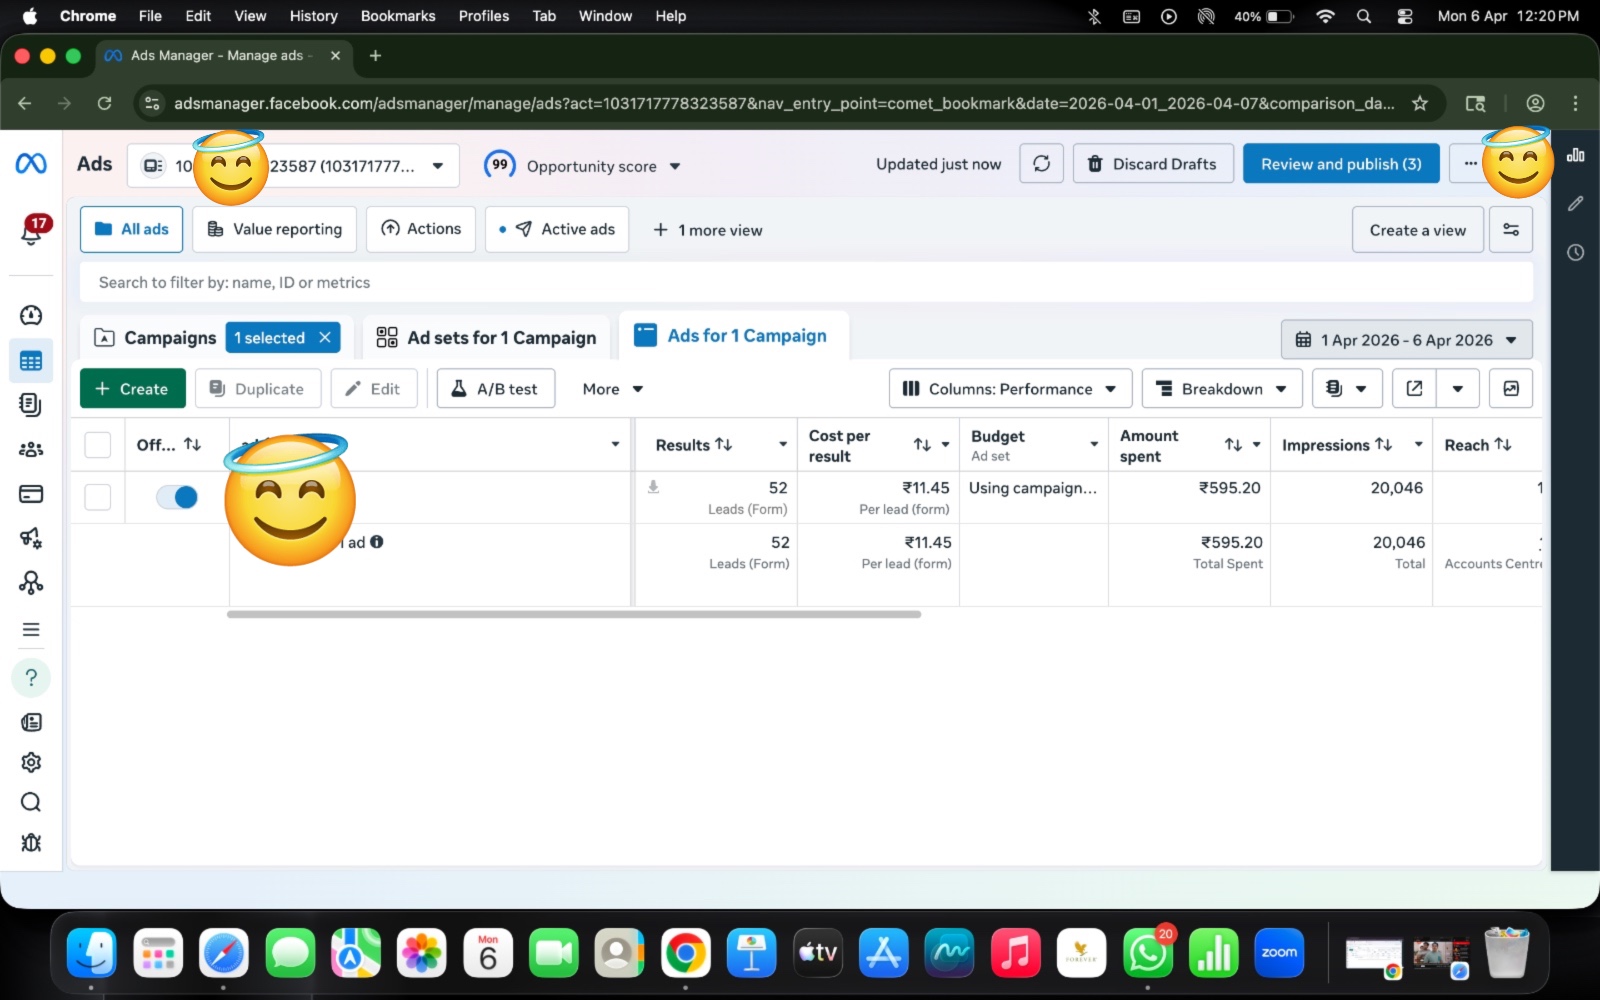Image resolution: width=1600 pixels, height=1000 pixels.
Task: Click the Review and publish button
Action: [x=1340, y=164]
